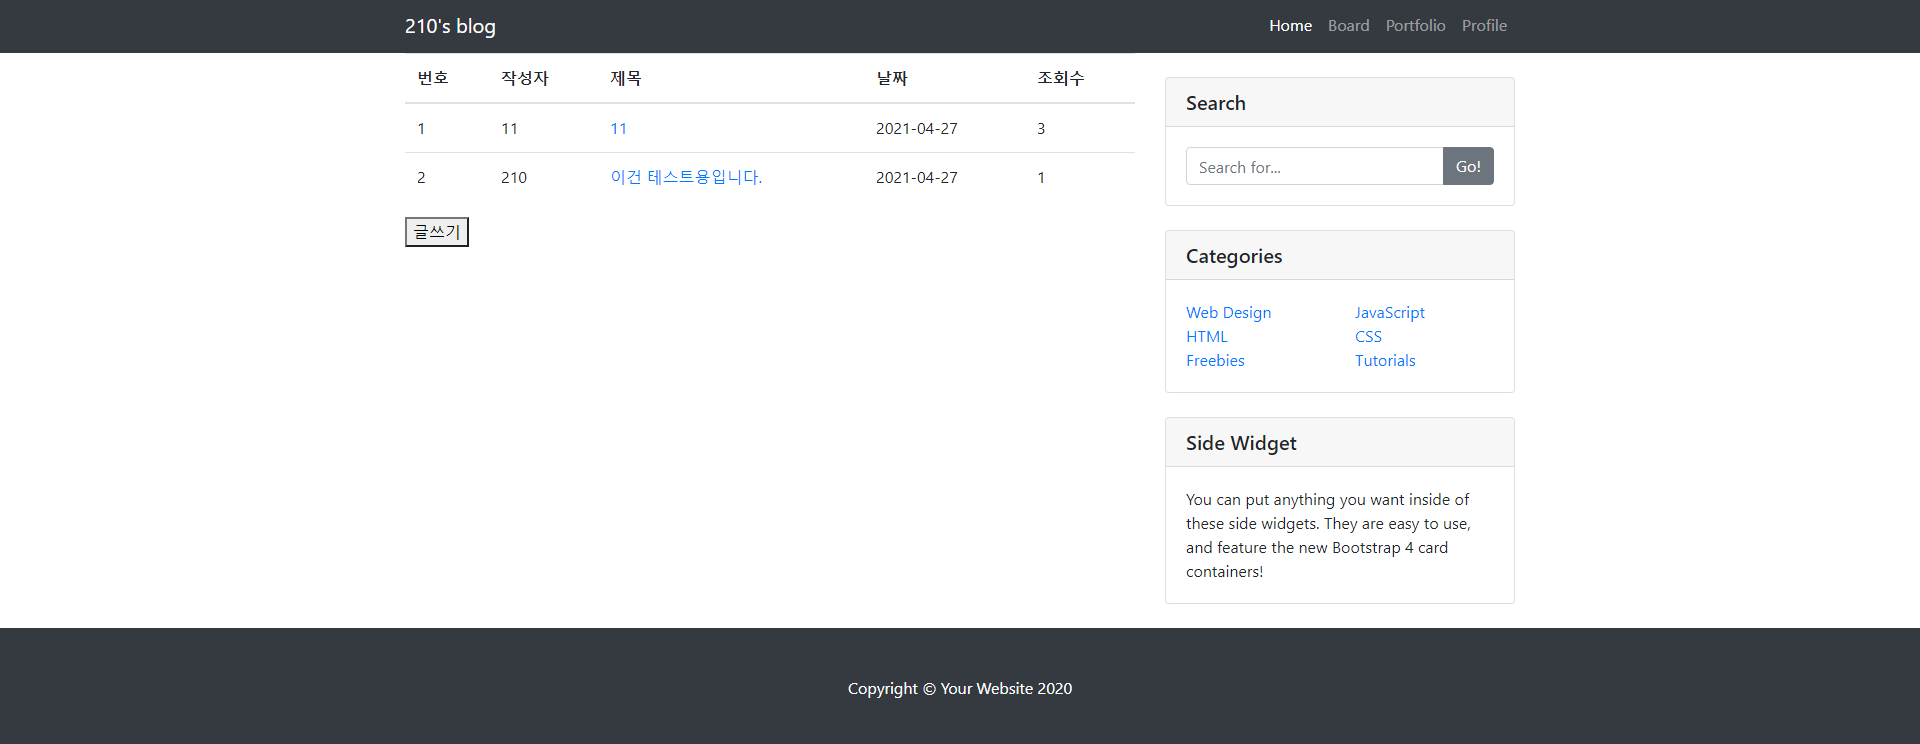Screen dimensions: 1920x744
Task: Open the Freebies category
Action: (x=1215, y=361)
